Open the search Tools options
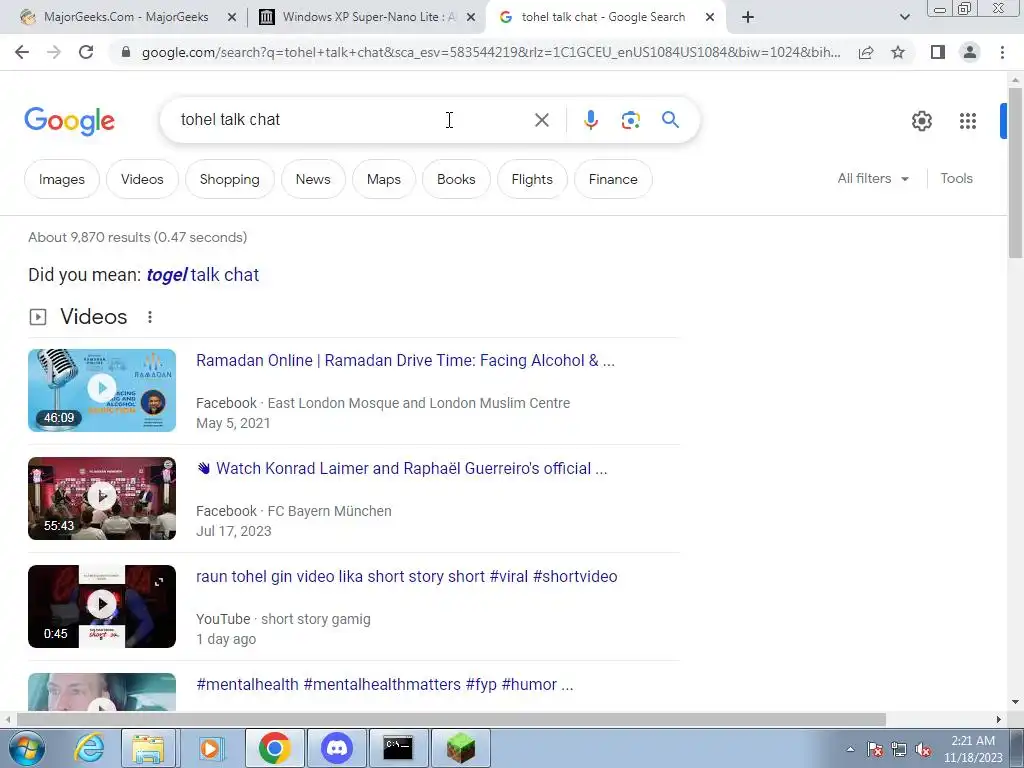 click(956, 178)
